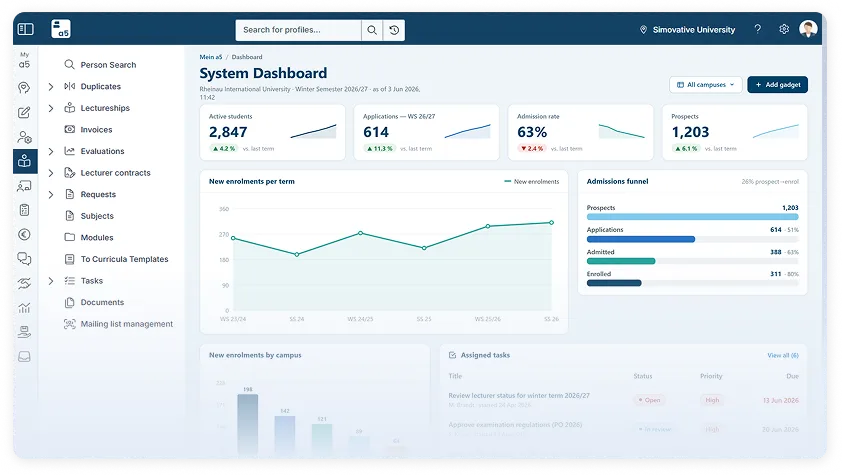
Task: Open the euro finance module in the rail
Action: (x=24, y=235)
